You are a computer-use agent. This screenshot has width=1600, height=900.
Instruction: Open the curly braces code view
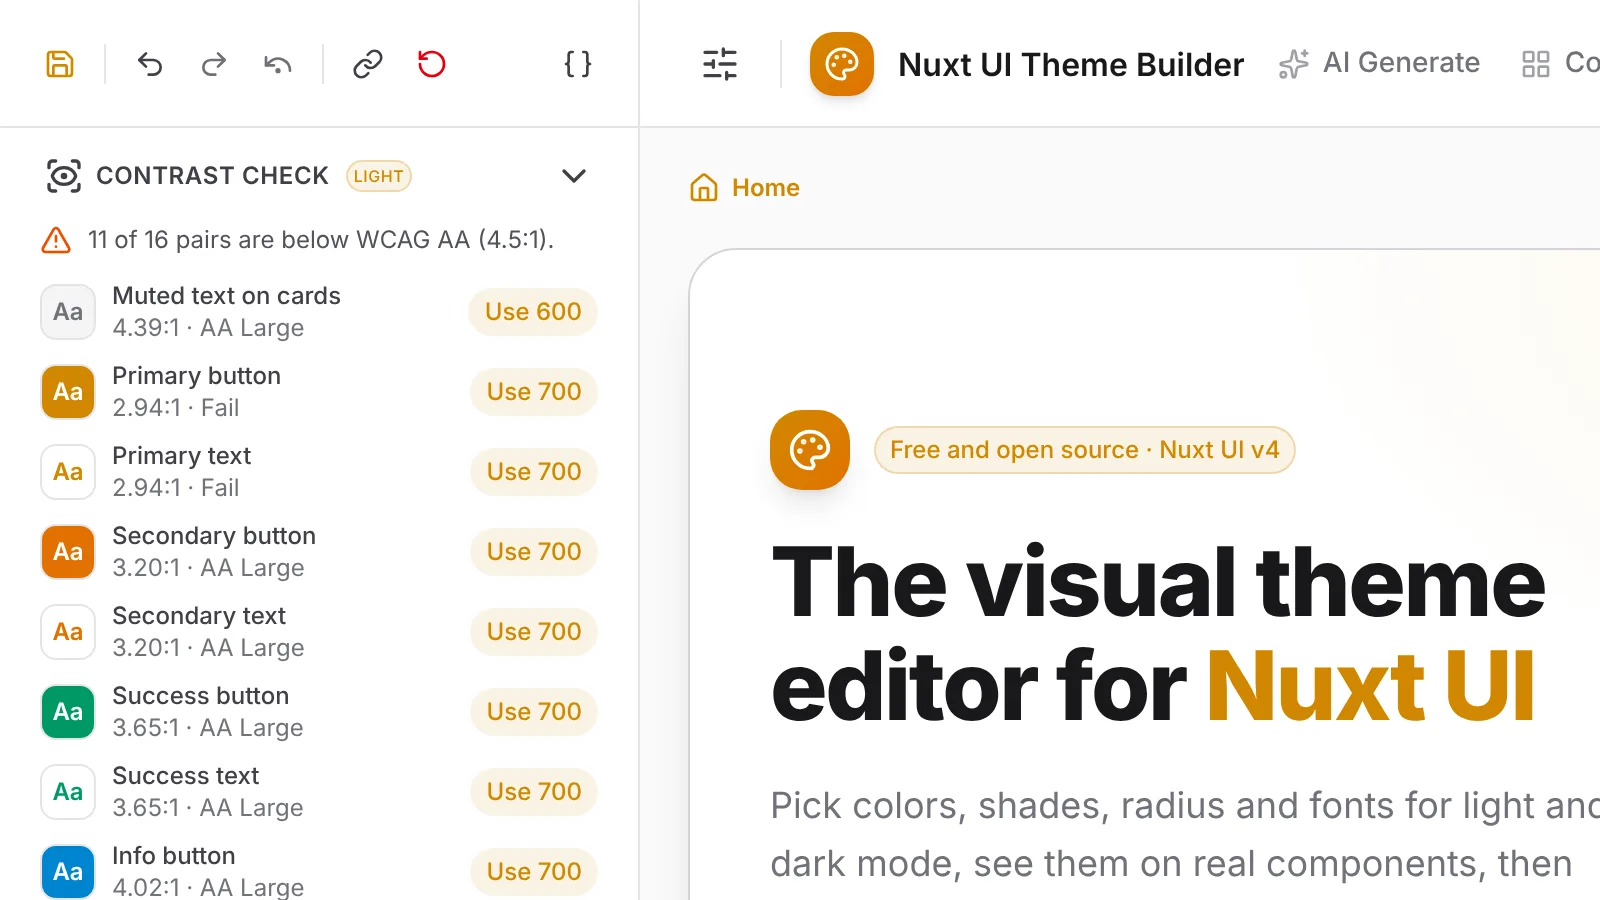[578, 64]
